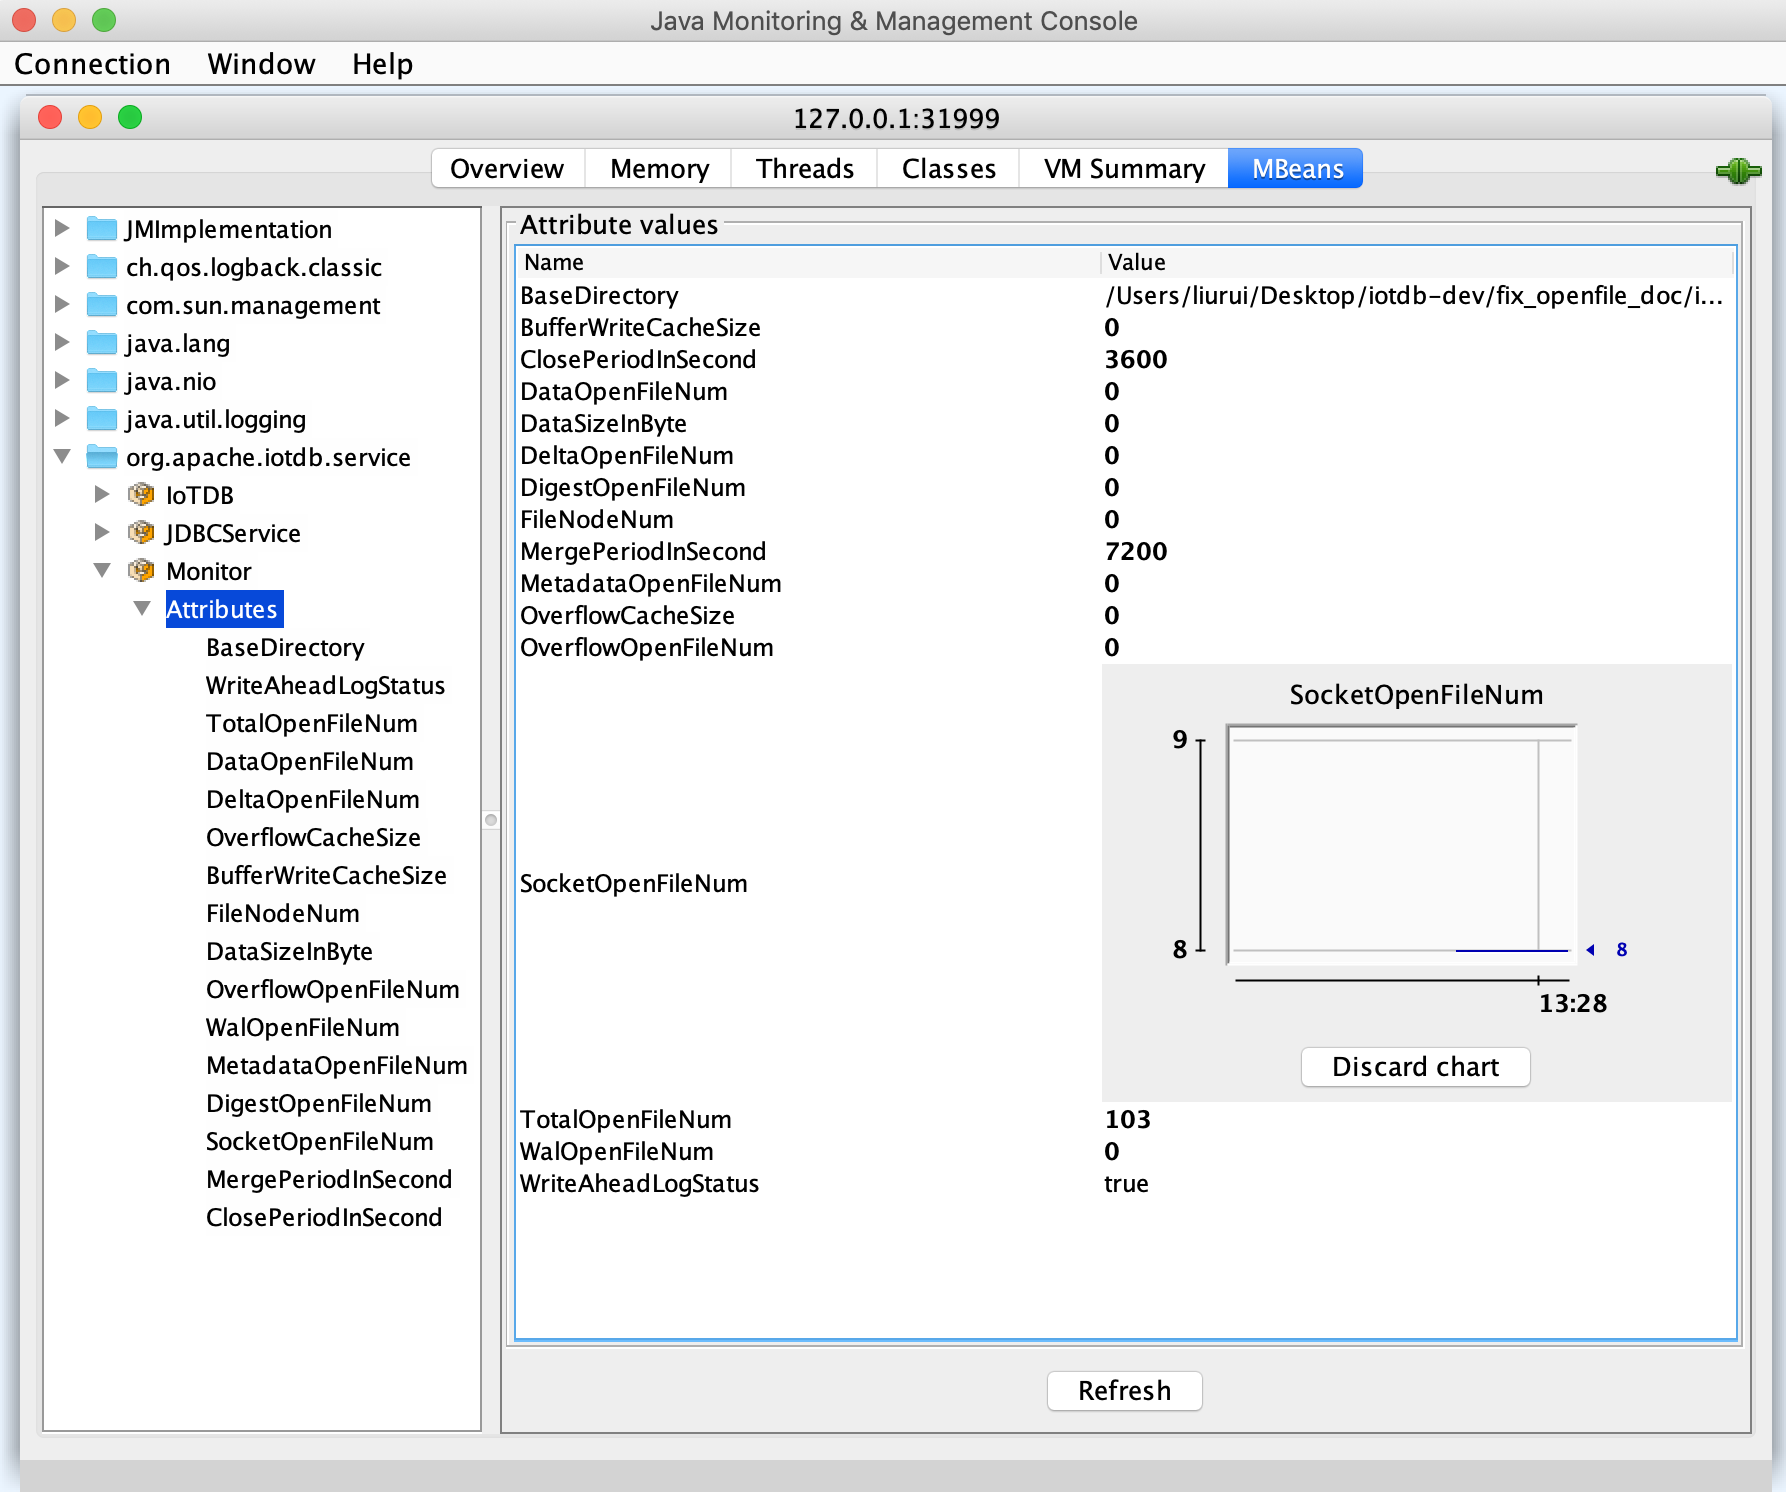The height and width of the screenshot is (1492, 1786).
Task: Click the java.lang folder icon
Action: tap(101, 343)
